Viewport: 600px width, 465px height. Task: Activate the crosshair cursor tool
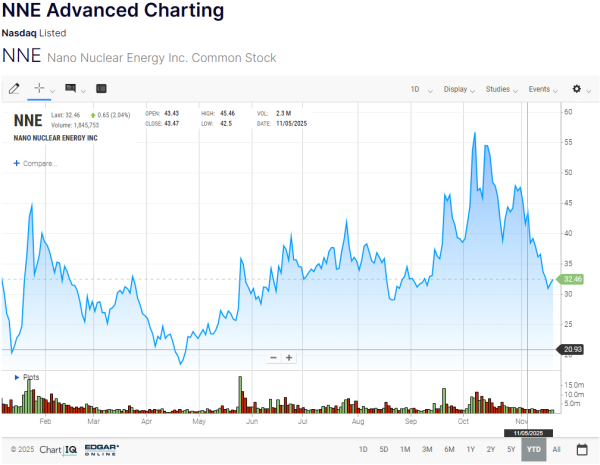41,89
